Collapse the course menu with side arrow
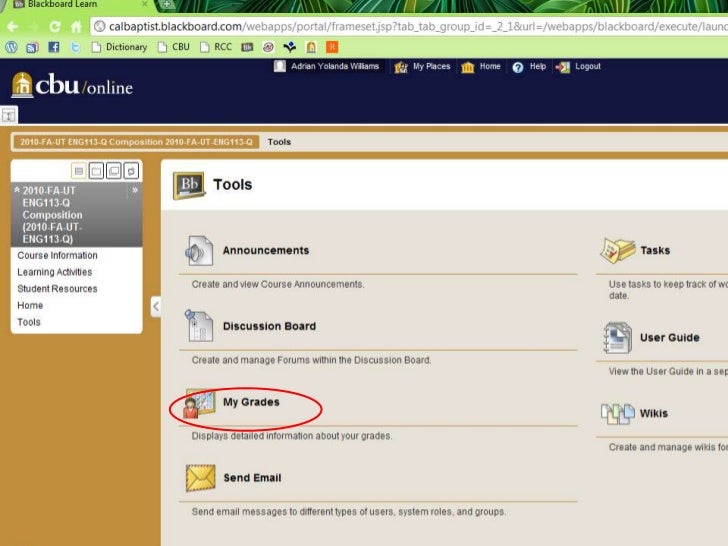Image resolution: width=728 pixels, height=546 pixels. coord(156,306)
